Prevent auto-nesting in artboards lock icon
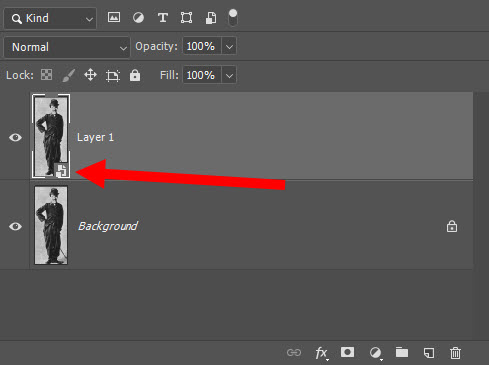The height and width of the screenshot is (365, 489). click(113, 76)
